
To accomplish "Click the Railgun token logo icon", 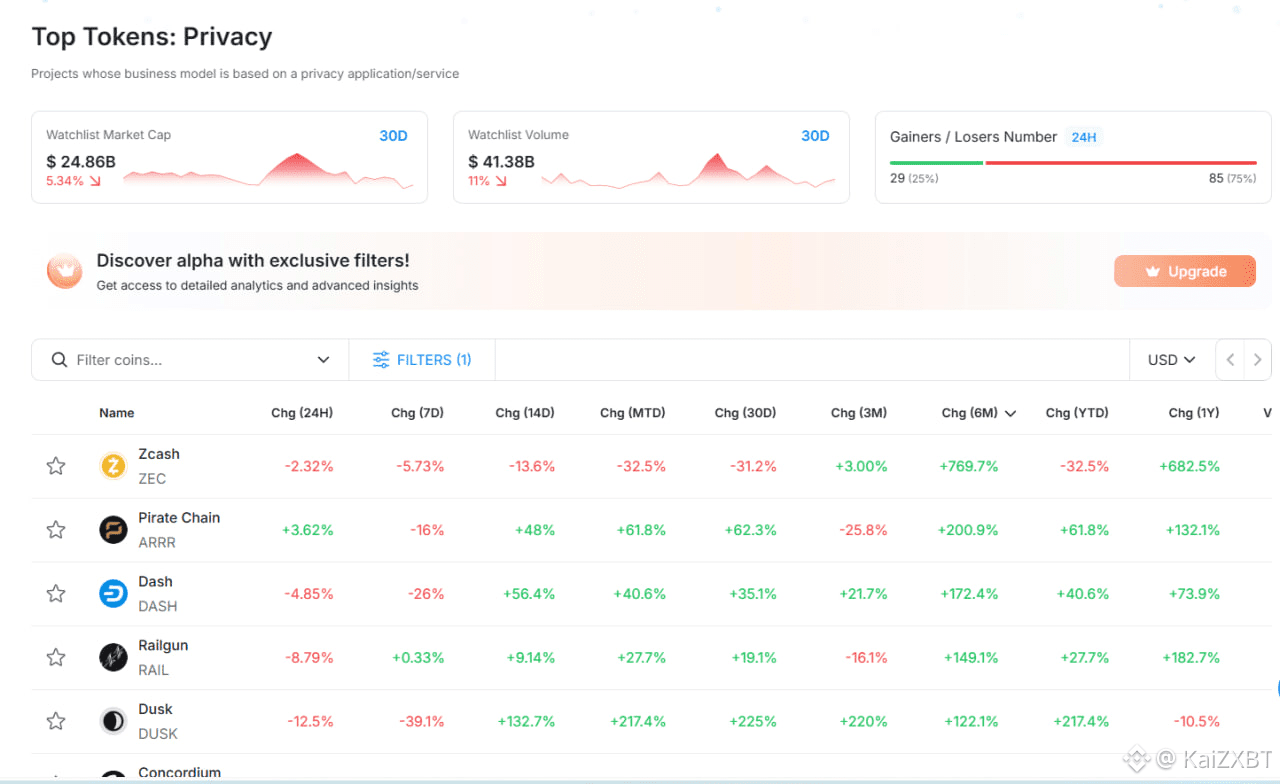I will [113, 657].
